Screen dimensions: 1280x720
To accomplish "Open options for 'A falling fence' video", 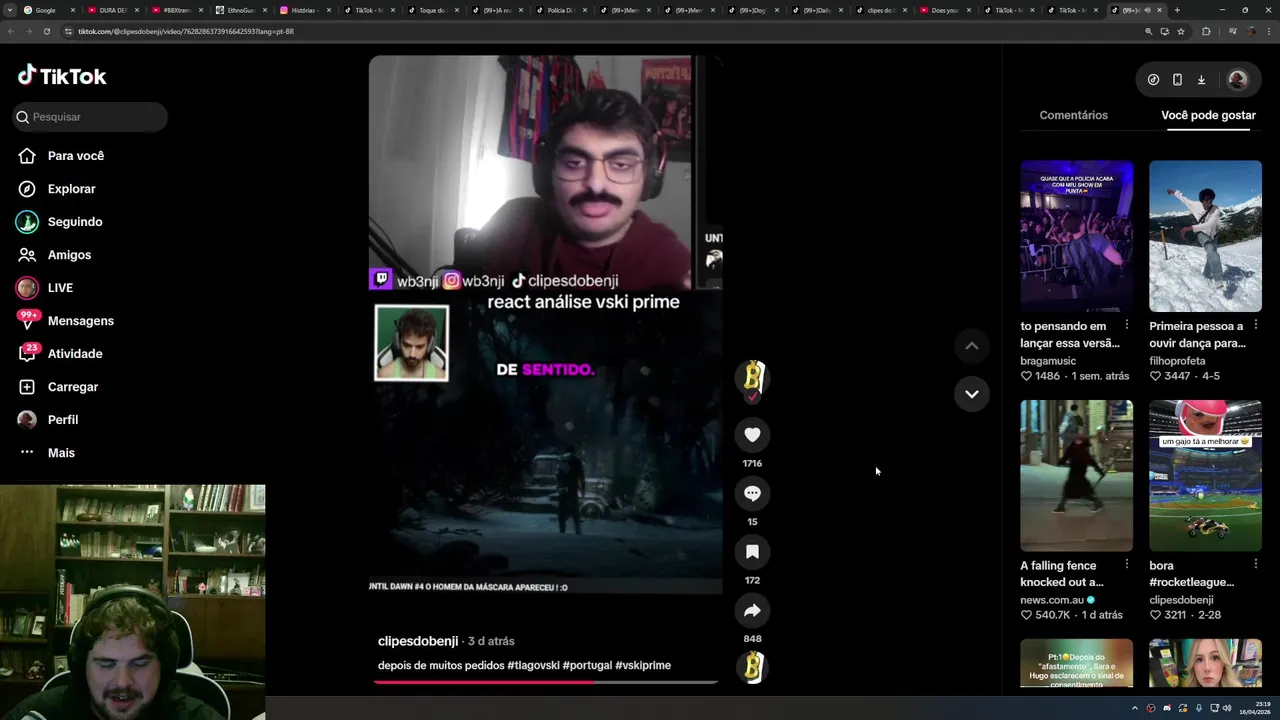I will click(x=1127, y=564).
